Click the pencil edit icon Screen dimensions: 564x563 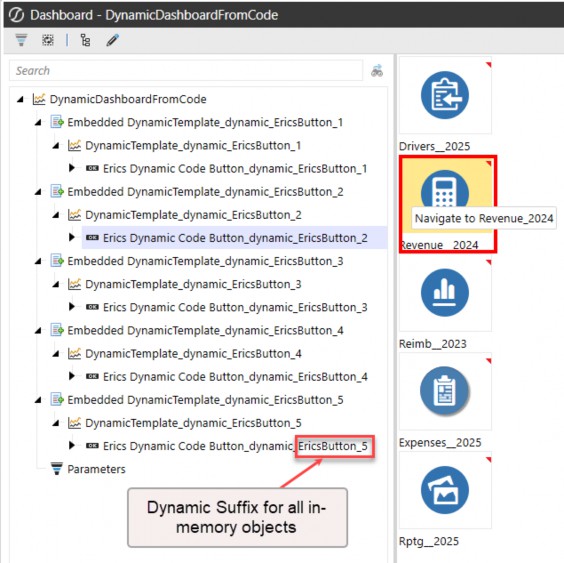113,40
